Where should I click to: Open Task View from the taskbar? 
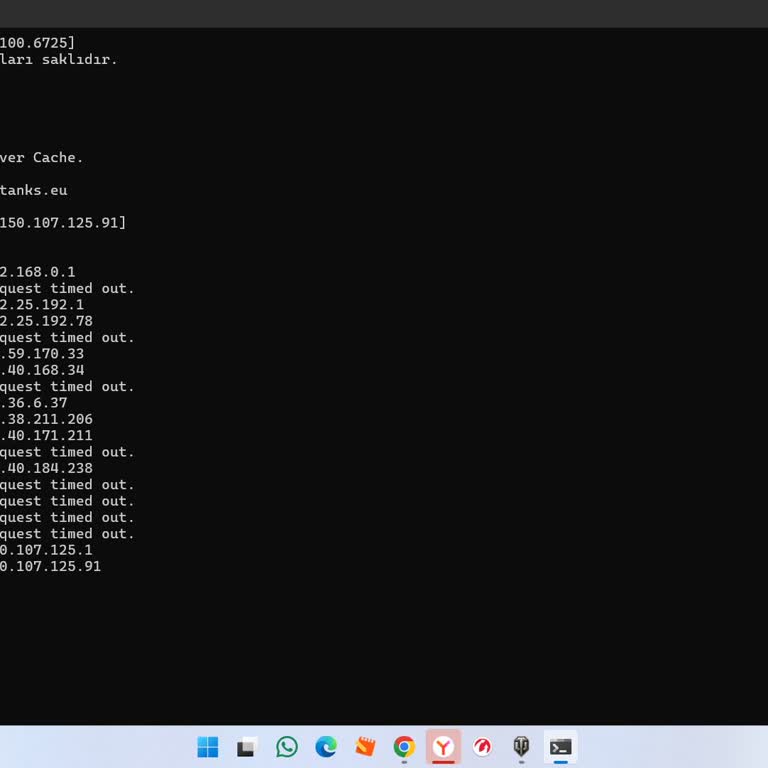point(247,747)
